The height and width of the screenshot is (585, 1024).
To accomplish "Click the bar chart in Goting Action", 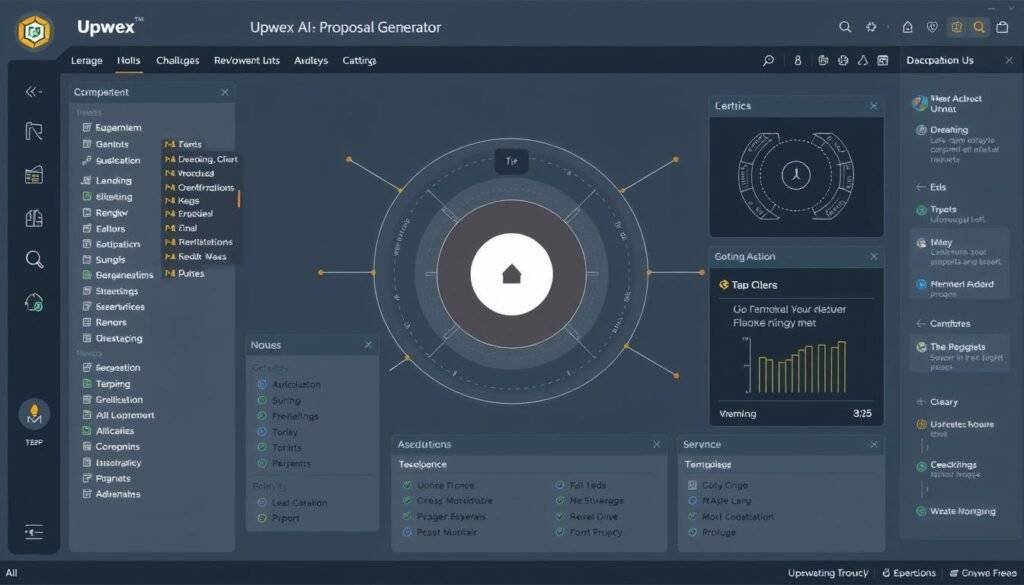I will point(795,367).
